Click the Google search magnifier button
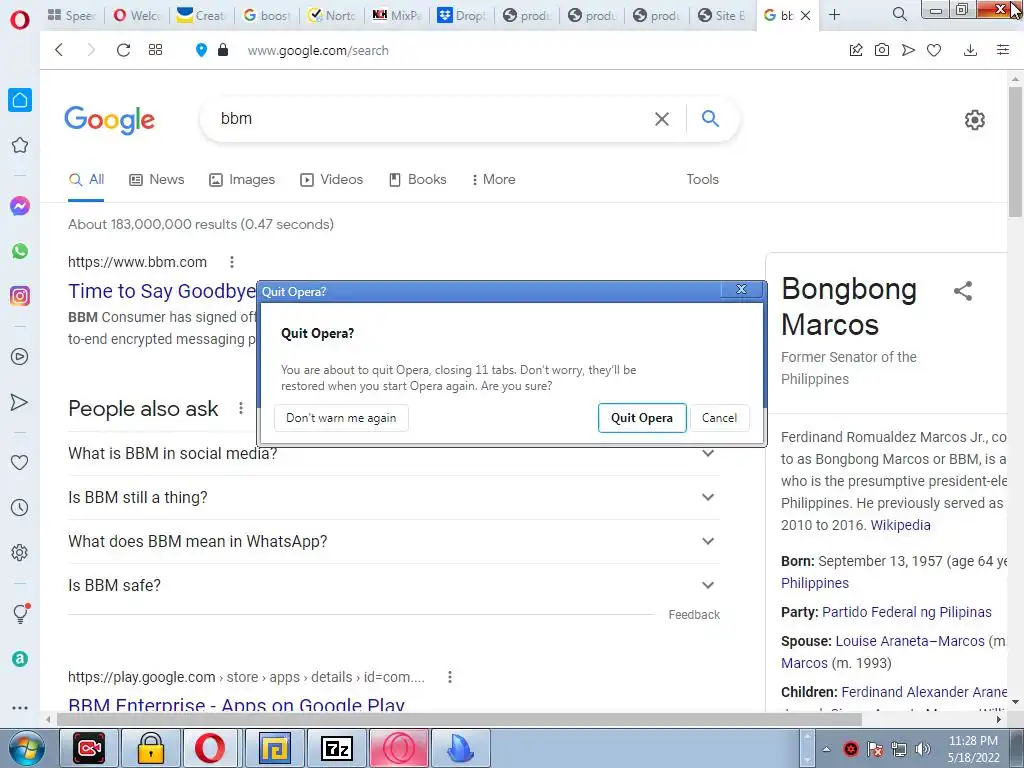Screen dimensions: 1024x768 (x=710, y=118)
